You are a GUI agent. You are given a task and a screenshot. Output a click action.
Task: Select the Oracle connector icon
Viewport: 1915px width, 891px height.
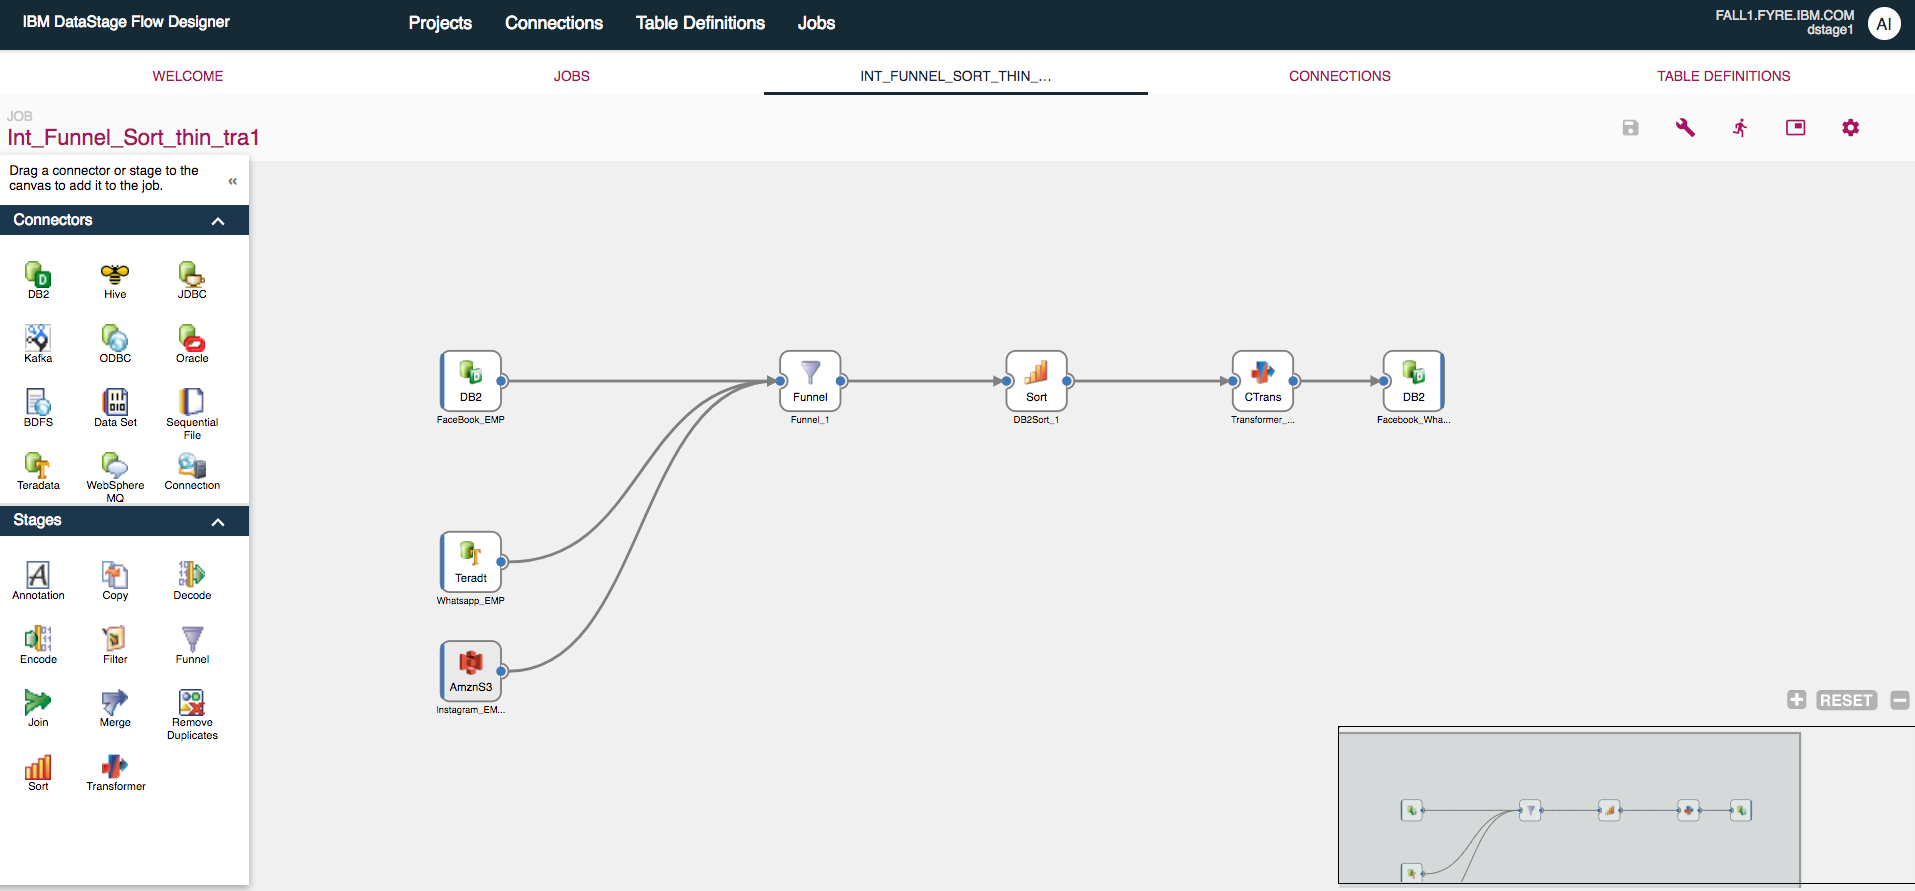pyautogui.click(x=192, y=339)
